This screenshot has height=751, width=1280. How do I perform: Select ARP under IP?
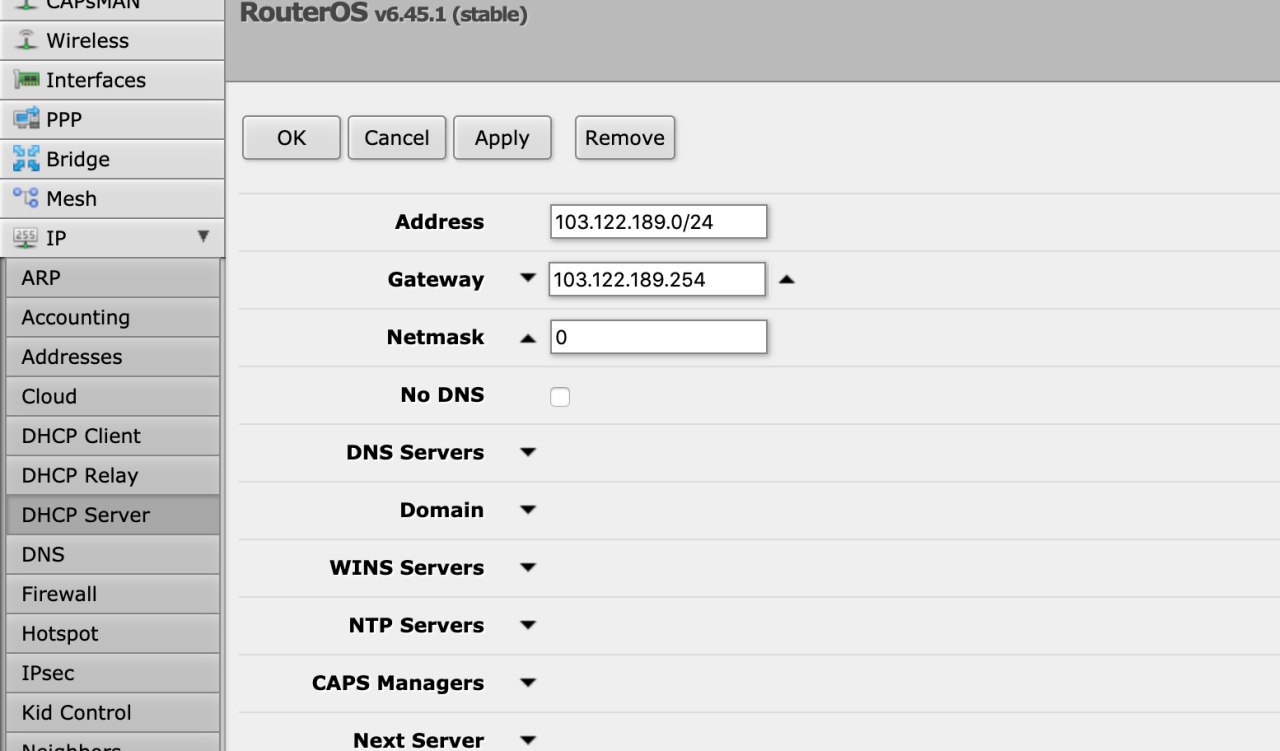click(x=112, y=278)
